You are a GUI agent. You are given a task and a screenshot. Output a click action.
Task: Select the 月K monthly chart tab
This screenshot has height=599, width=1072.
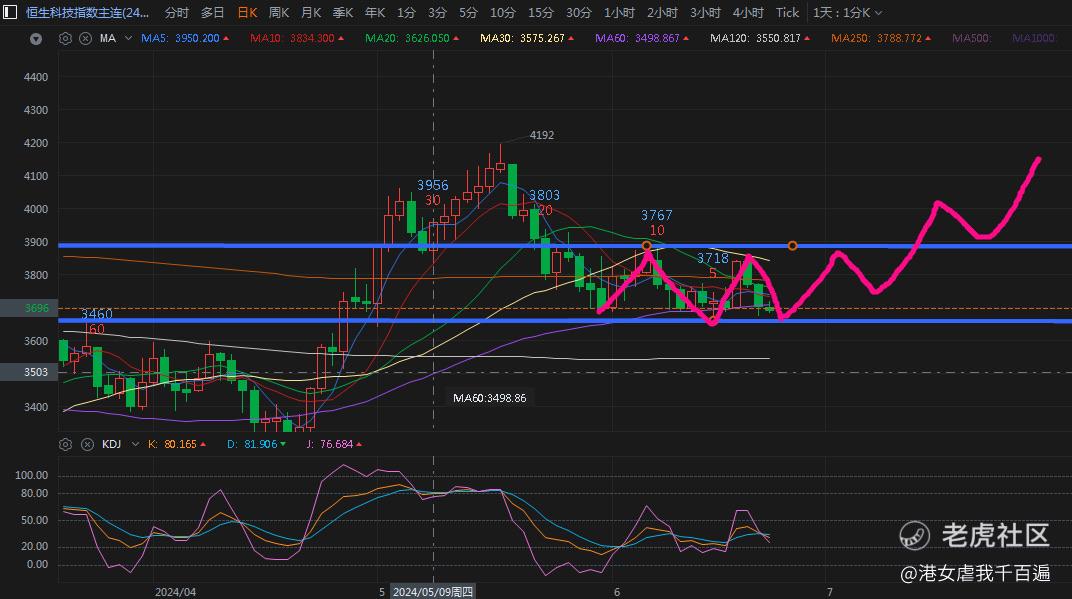point(311,13)
